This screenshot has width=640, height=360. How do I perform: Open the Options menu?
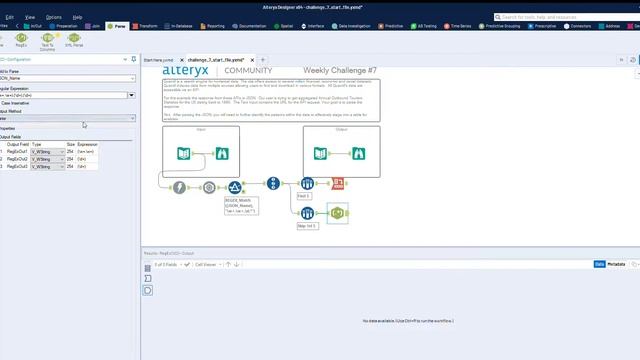coord(53,17)
